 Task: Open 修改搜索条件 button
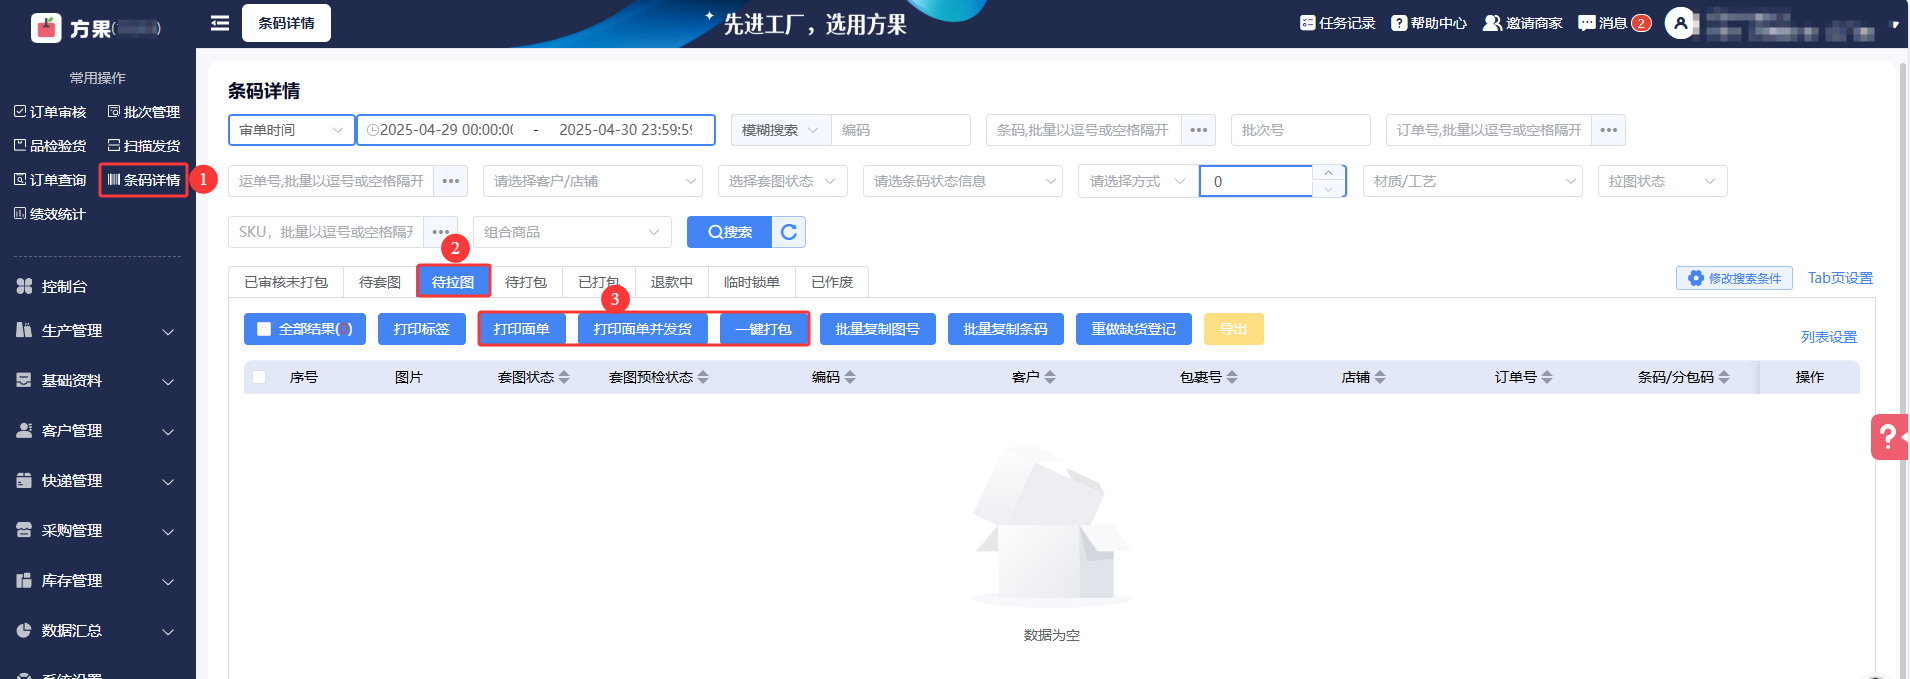coord(1735,278)
